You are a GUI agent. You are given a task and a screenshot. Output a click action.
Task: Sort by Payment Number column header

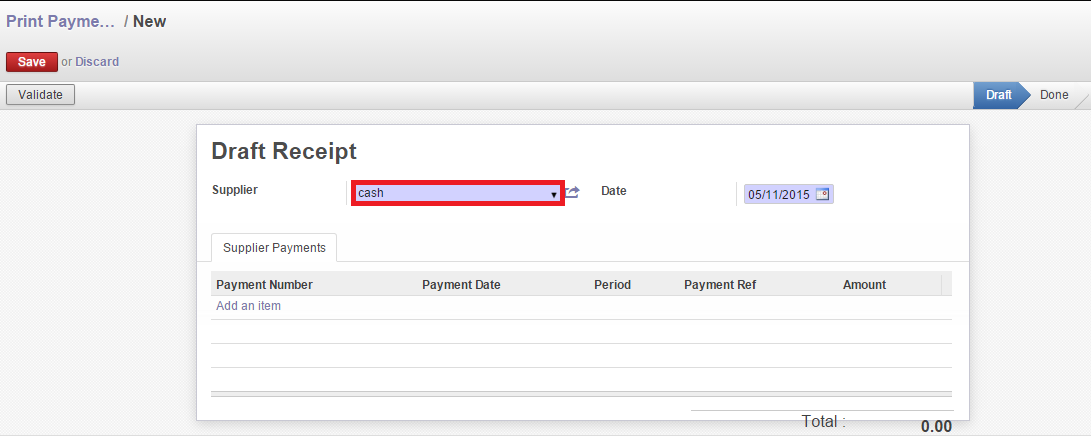[264, 284]
